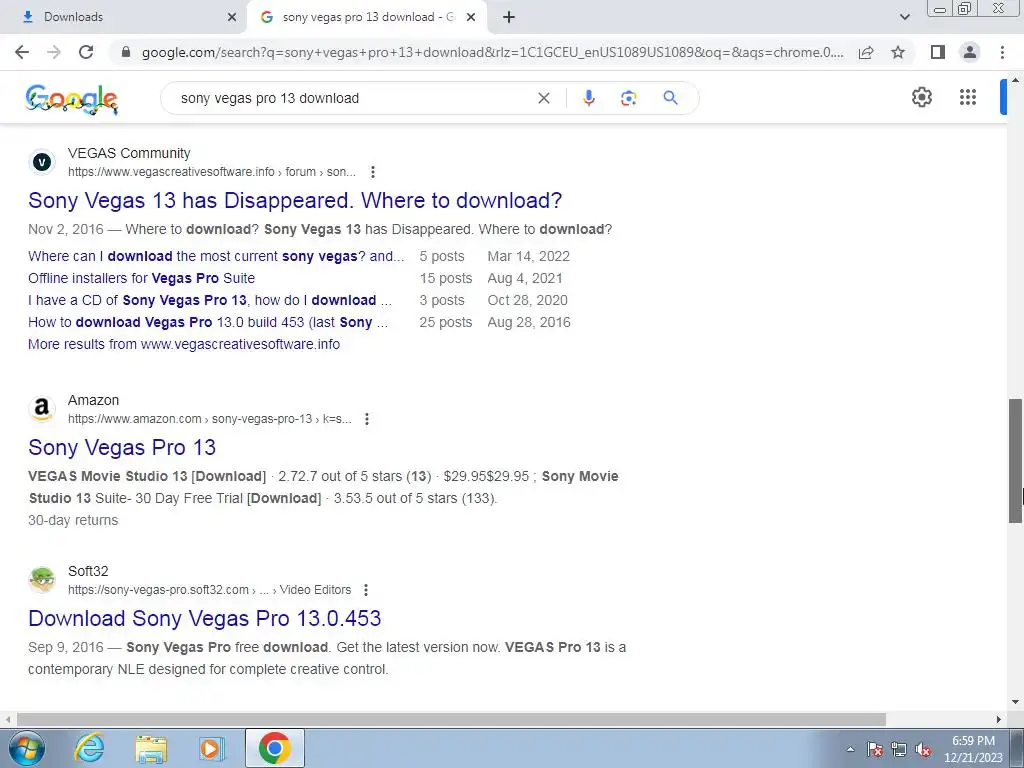Image resolution: width=1024 pixels, height=768 pixels.
Task: Click the '30-day returns' text
Action: coord(73,520)
